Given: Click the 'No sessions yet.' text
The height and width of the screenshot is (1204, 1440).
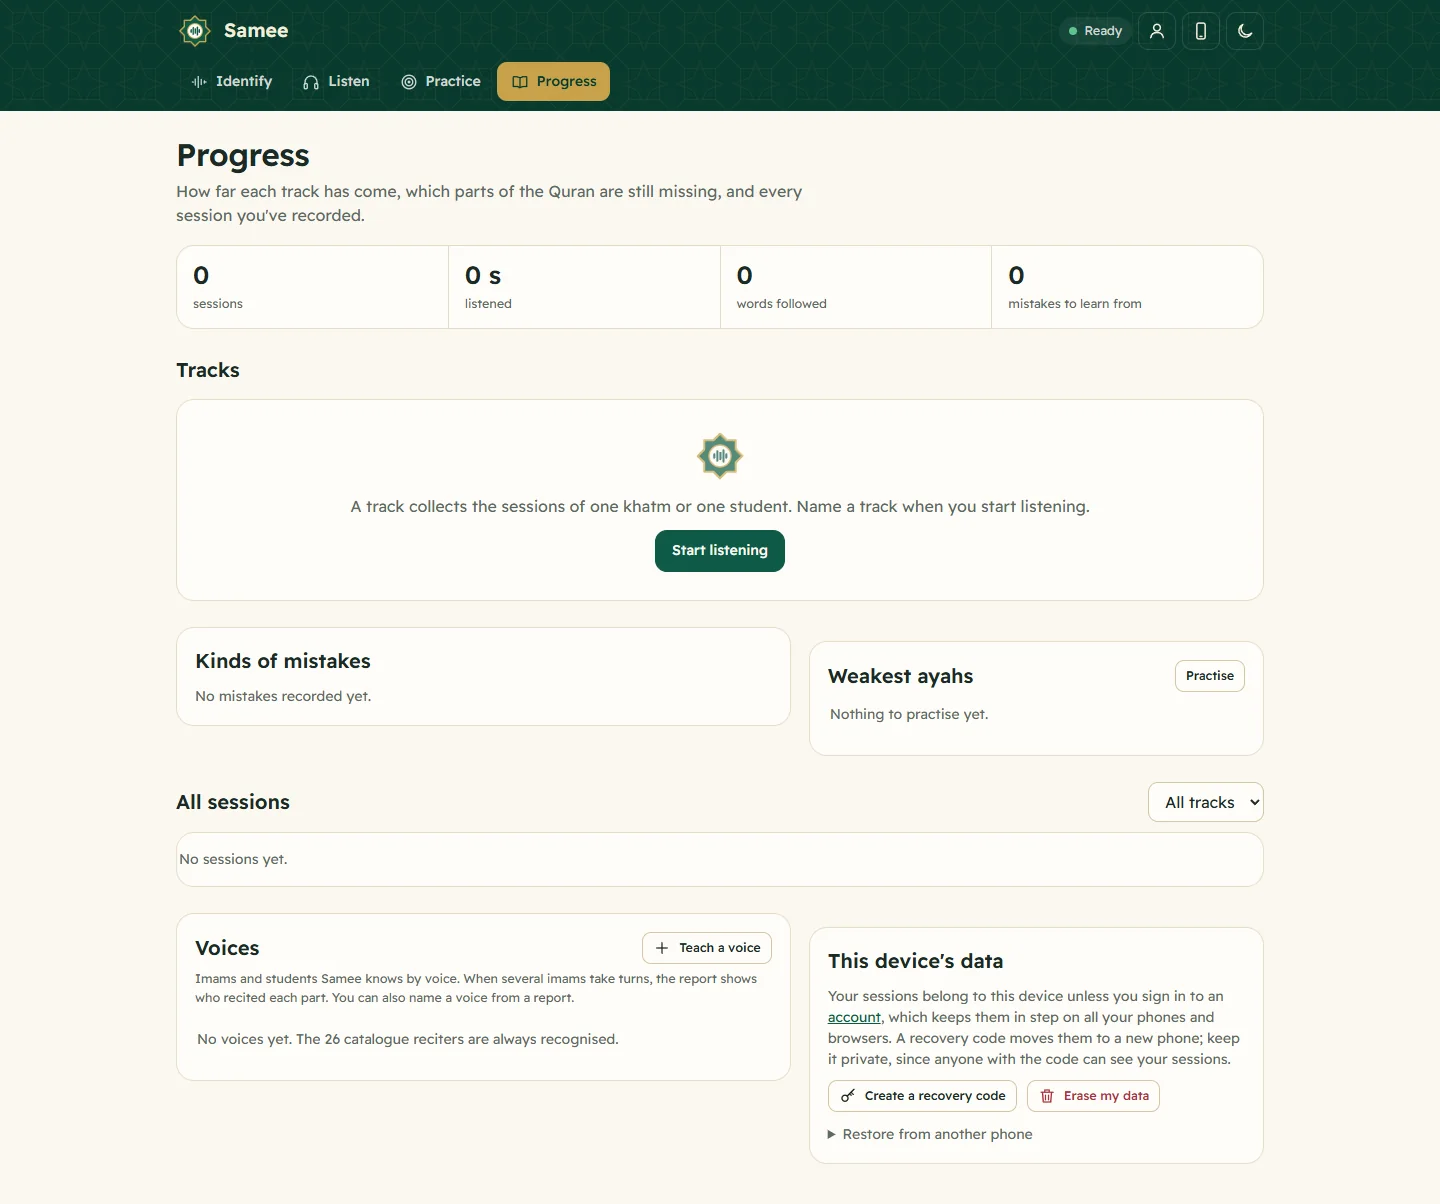Looking at the screenshot, I should point(233,859).
